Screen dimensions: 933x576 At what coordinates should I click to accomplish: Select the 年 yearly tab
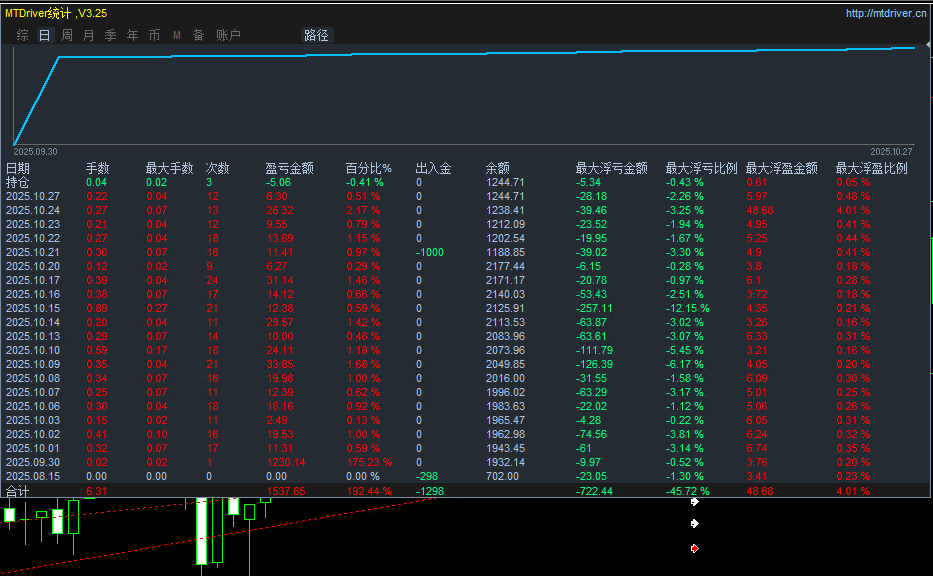(132, 36)
